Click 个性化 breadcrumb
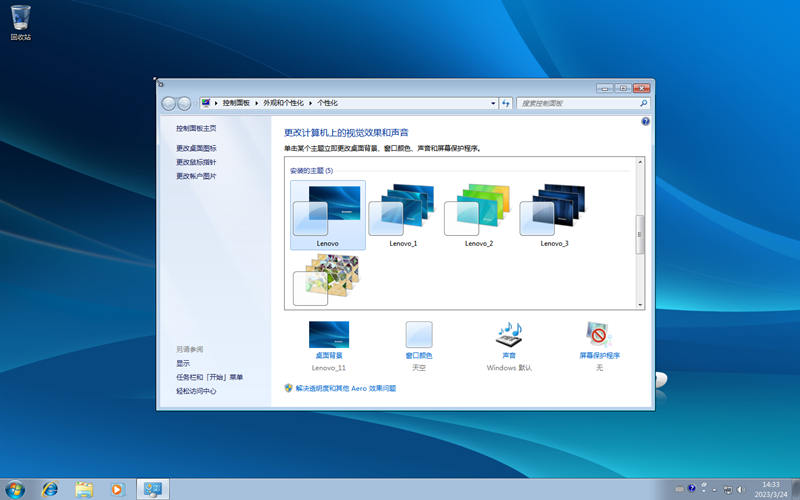Screen dimensions: 800x500 [x=327, y=103]
